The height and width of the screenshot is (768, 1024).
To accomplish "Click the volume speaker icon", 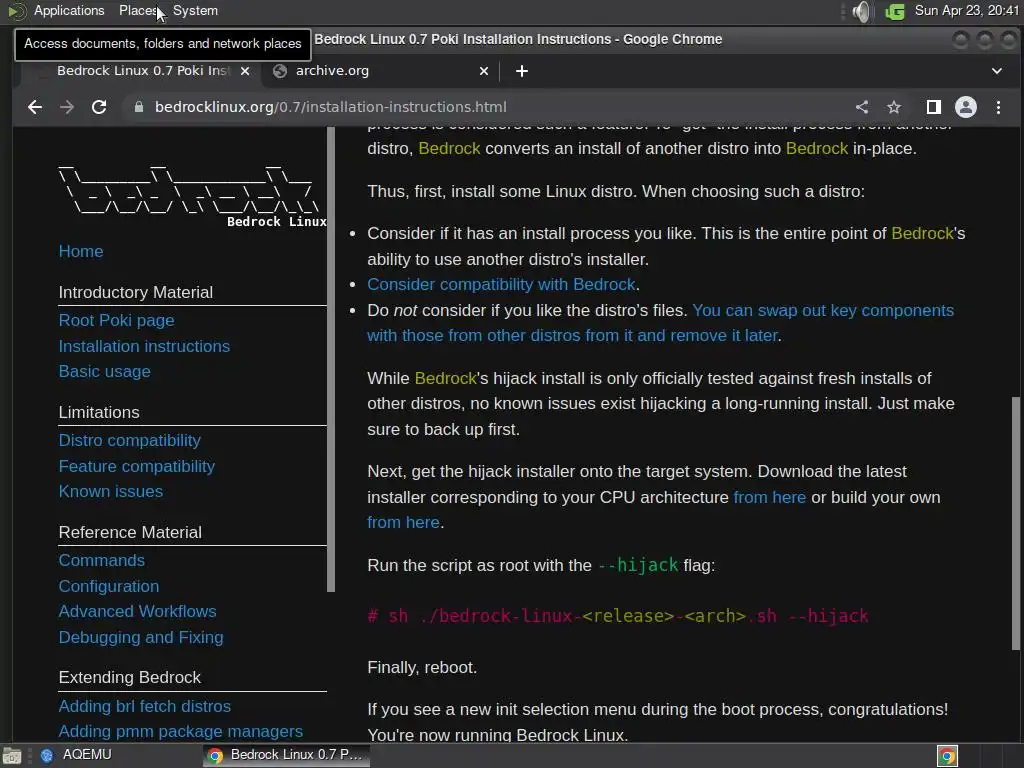I will tap(861, 11).
